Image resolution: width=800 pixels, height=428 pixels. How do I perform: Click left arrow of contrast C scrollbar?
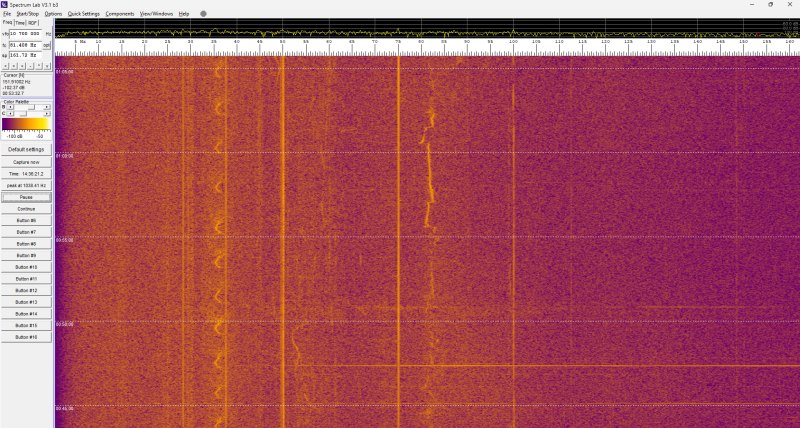[10, 114]
